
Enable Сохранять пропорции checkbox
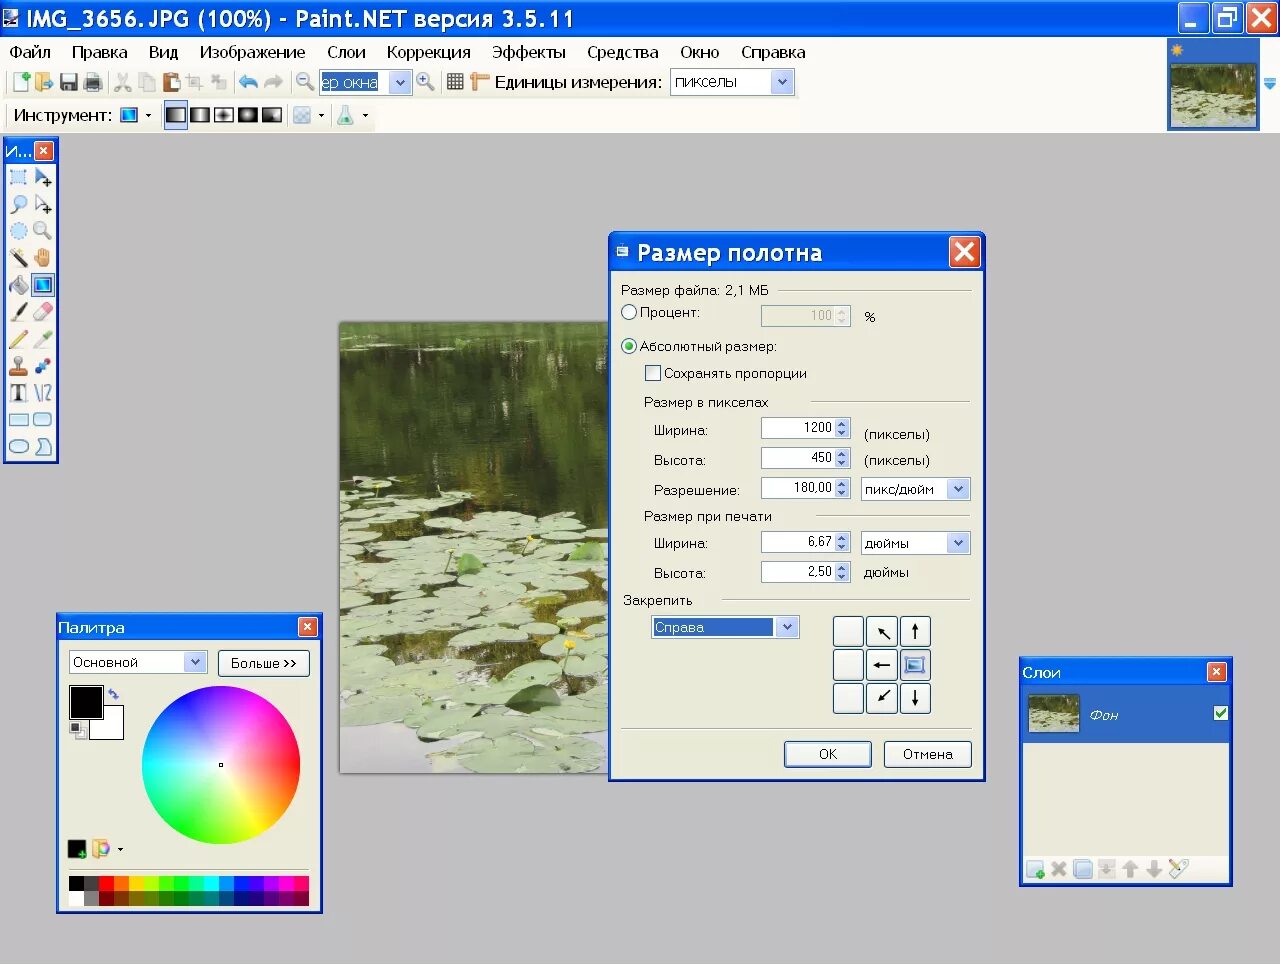click(x=653, y=373)
